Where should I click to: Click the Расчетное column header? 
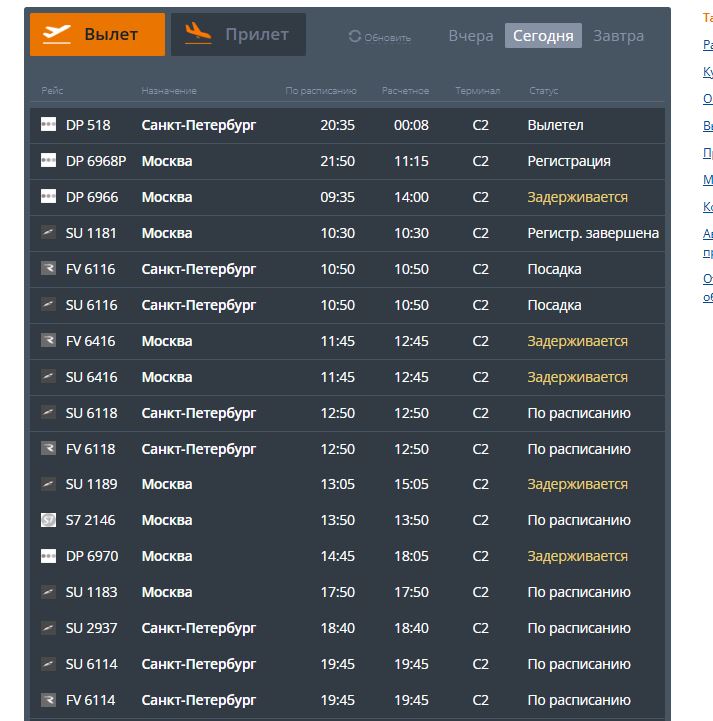tap(405, 91)
